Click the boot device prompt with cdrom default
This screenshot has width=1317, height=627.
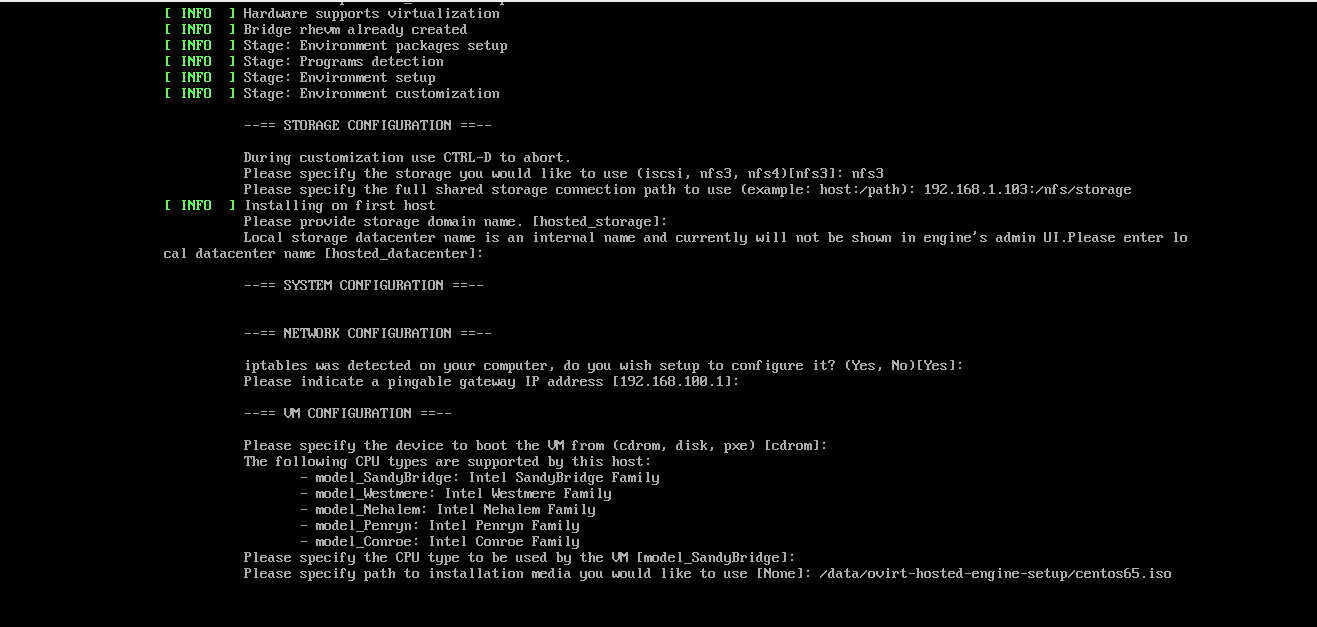coord(535,445)
